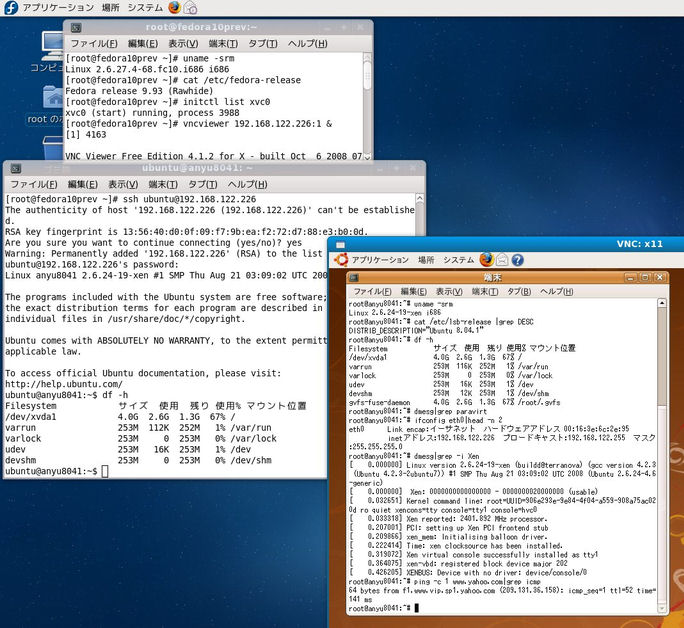The image size is (684, 628).
Task: Launch Firefox in the VNC Ubuntu panel
Action: coord(486,260)
